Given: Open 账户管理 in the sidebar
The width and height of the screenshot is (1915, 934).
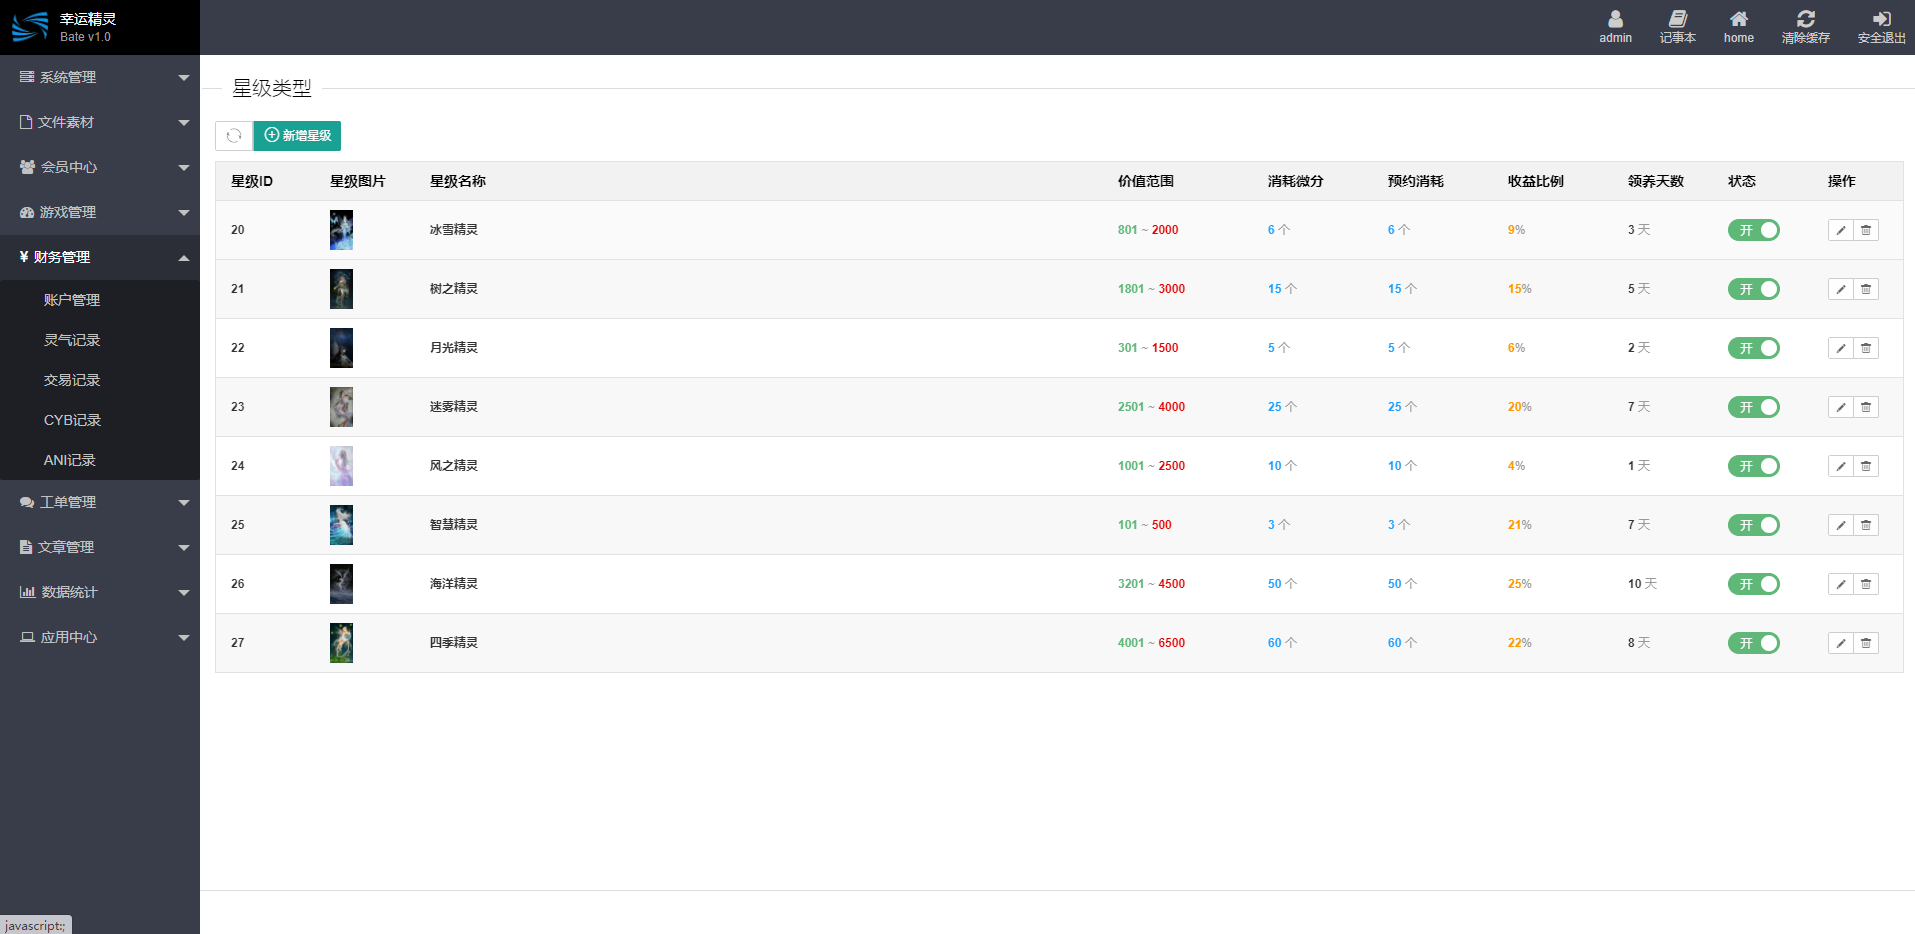Looking at the screenshot, I should coord(72,300).
